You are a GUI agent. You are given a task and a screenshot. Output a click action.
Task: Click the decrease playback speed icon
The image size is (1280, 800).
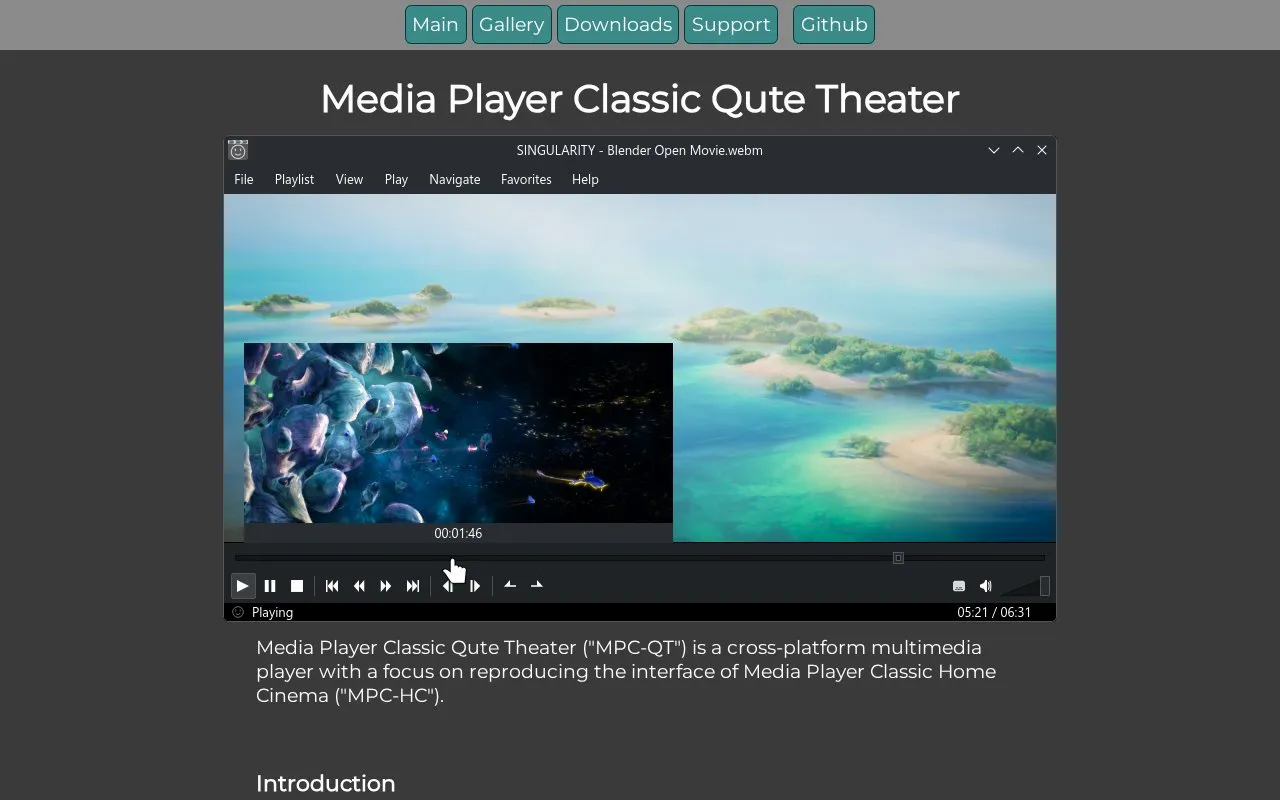pos(510,585)
